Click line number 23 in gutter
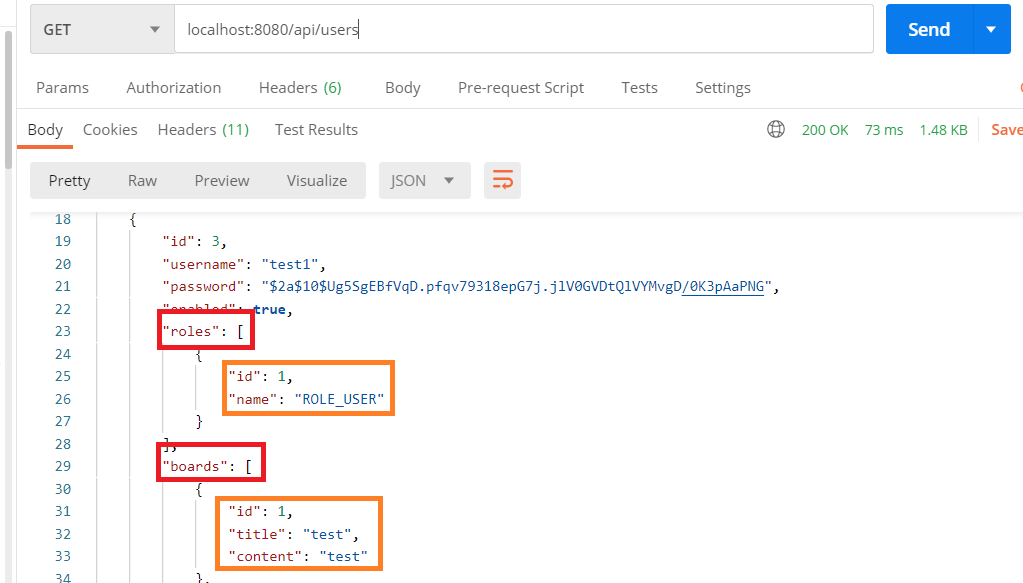The image size is (1023, 583). (63, 331)
